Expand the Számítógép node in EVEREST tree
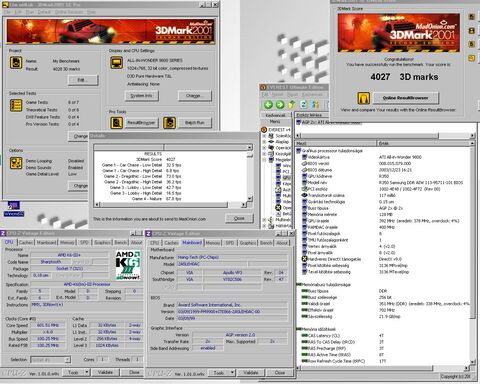Image resolution: width=480 pixels, height=384 pixels. (264, 136)
